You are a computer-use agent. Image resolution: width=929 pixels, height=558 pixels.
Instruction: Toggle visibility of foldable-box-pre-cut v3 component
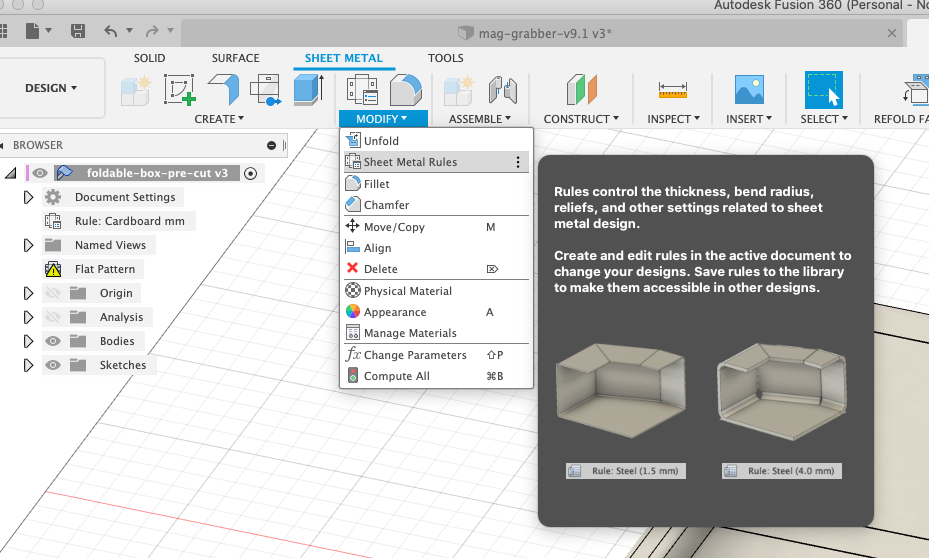click(40, 173)
